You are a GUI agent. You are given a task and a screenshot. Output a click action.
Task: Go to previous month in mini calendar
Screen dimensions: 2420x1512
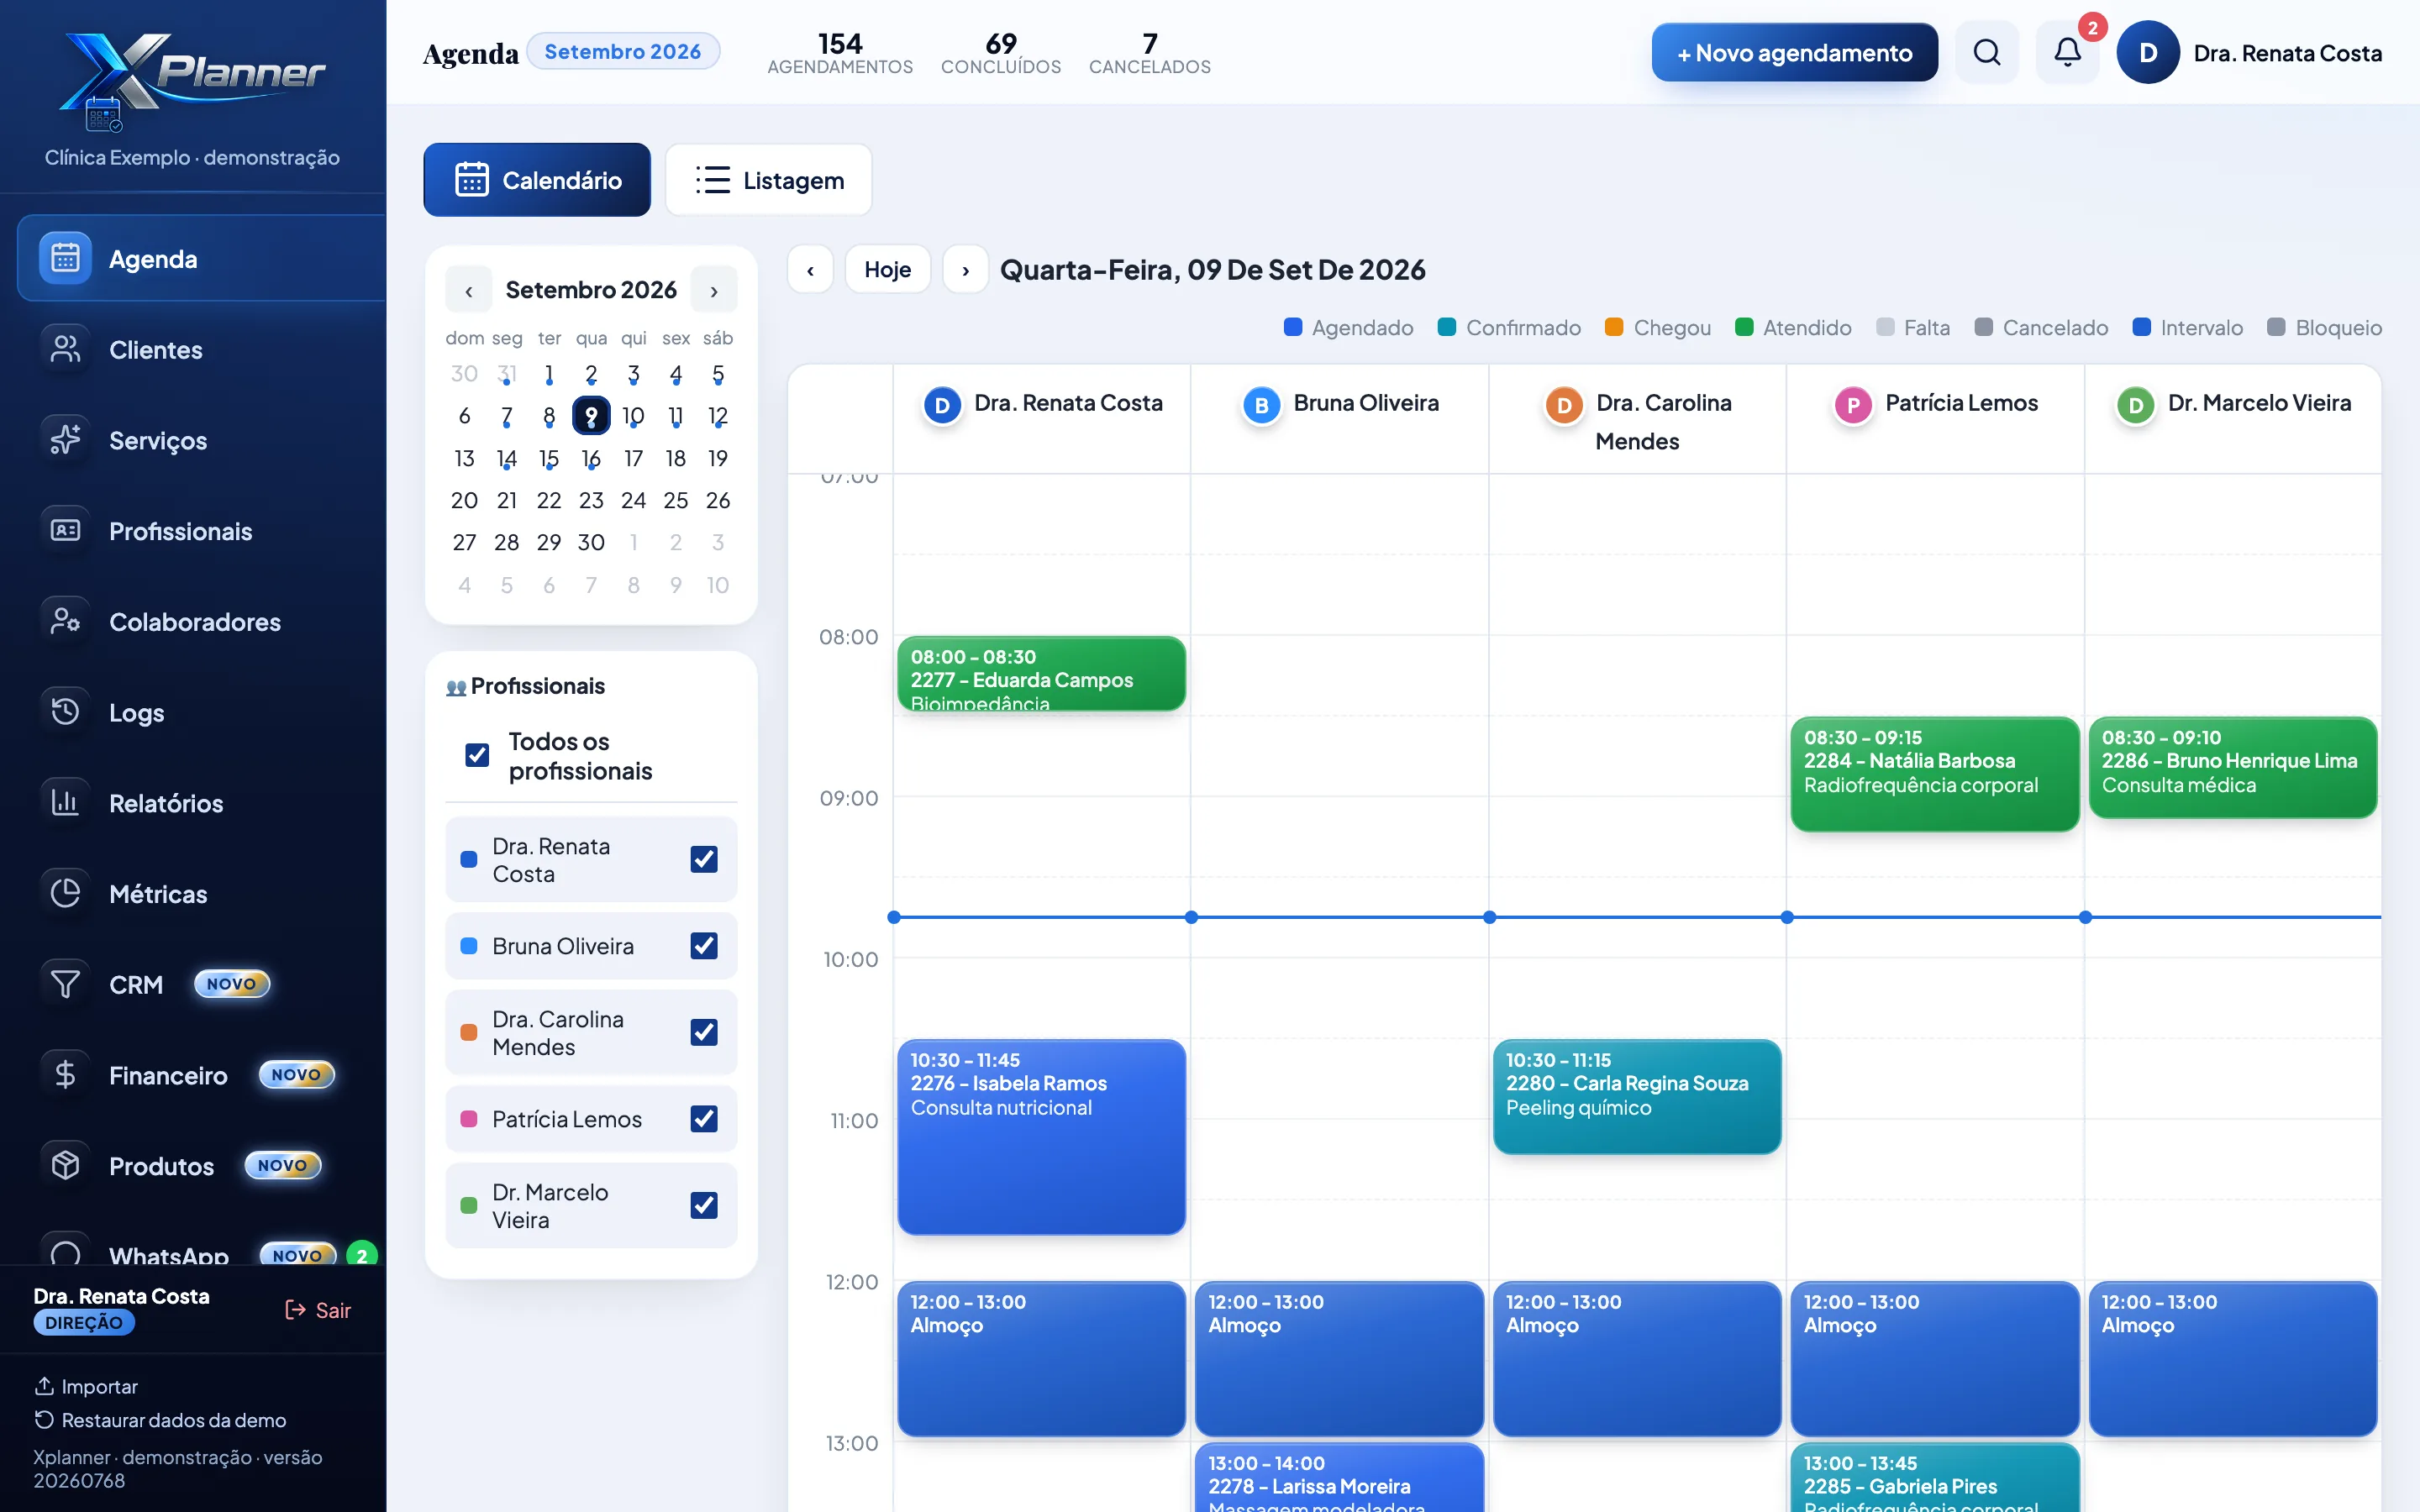pos(468,290)
